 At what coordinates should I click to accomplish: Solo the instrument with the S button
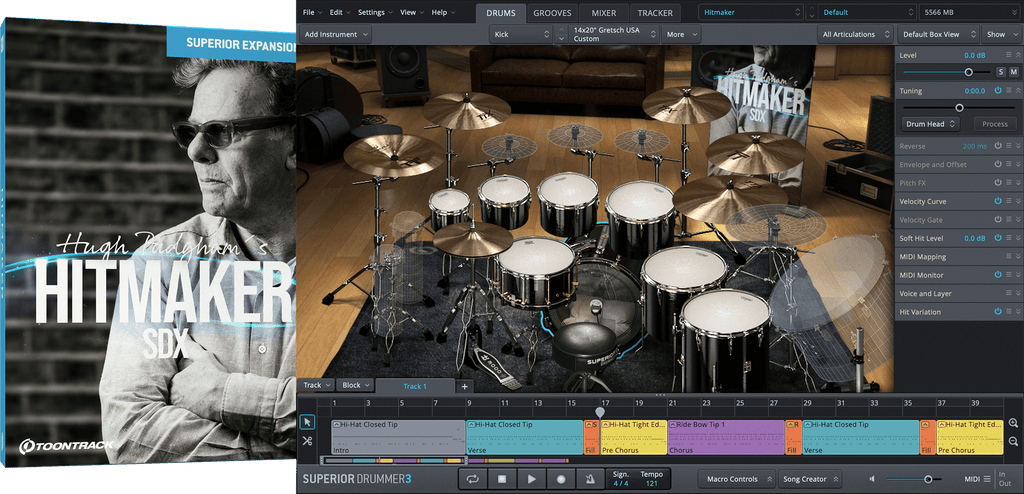coord(1001,72)
